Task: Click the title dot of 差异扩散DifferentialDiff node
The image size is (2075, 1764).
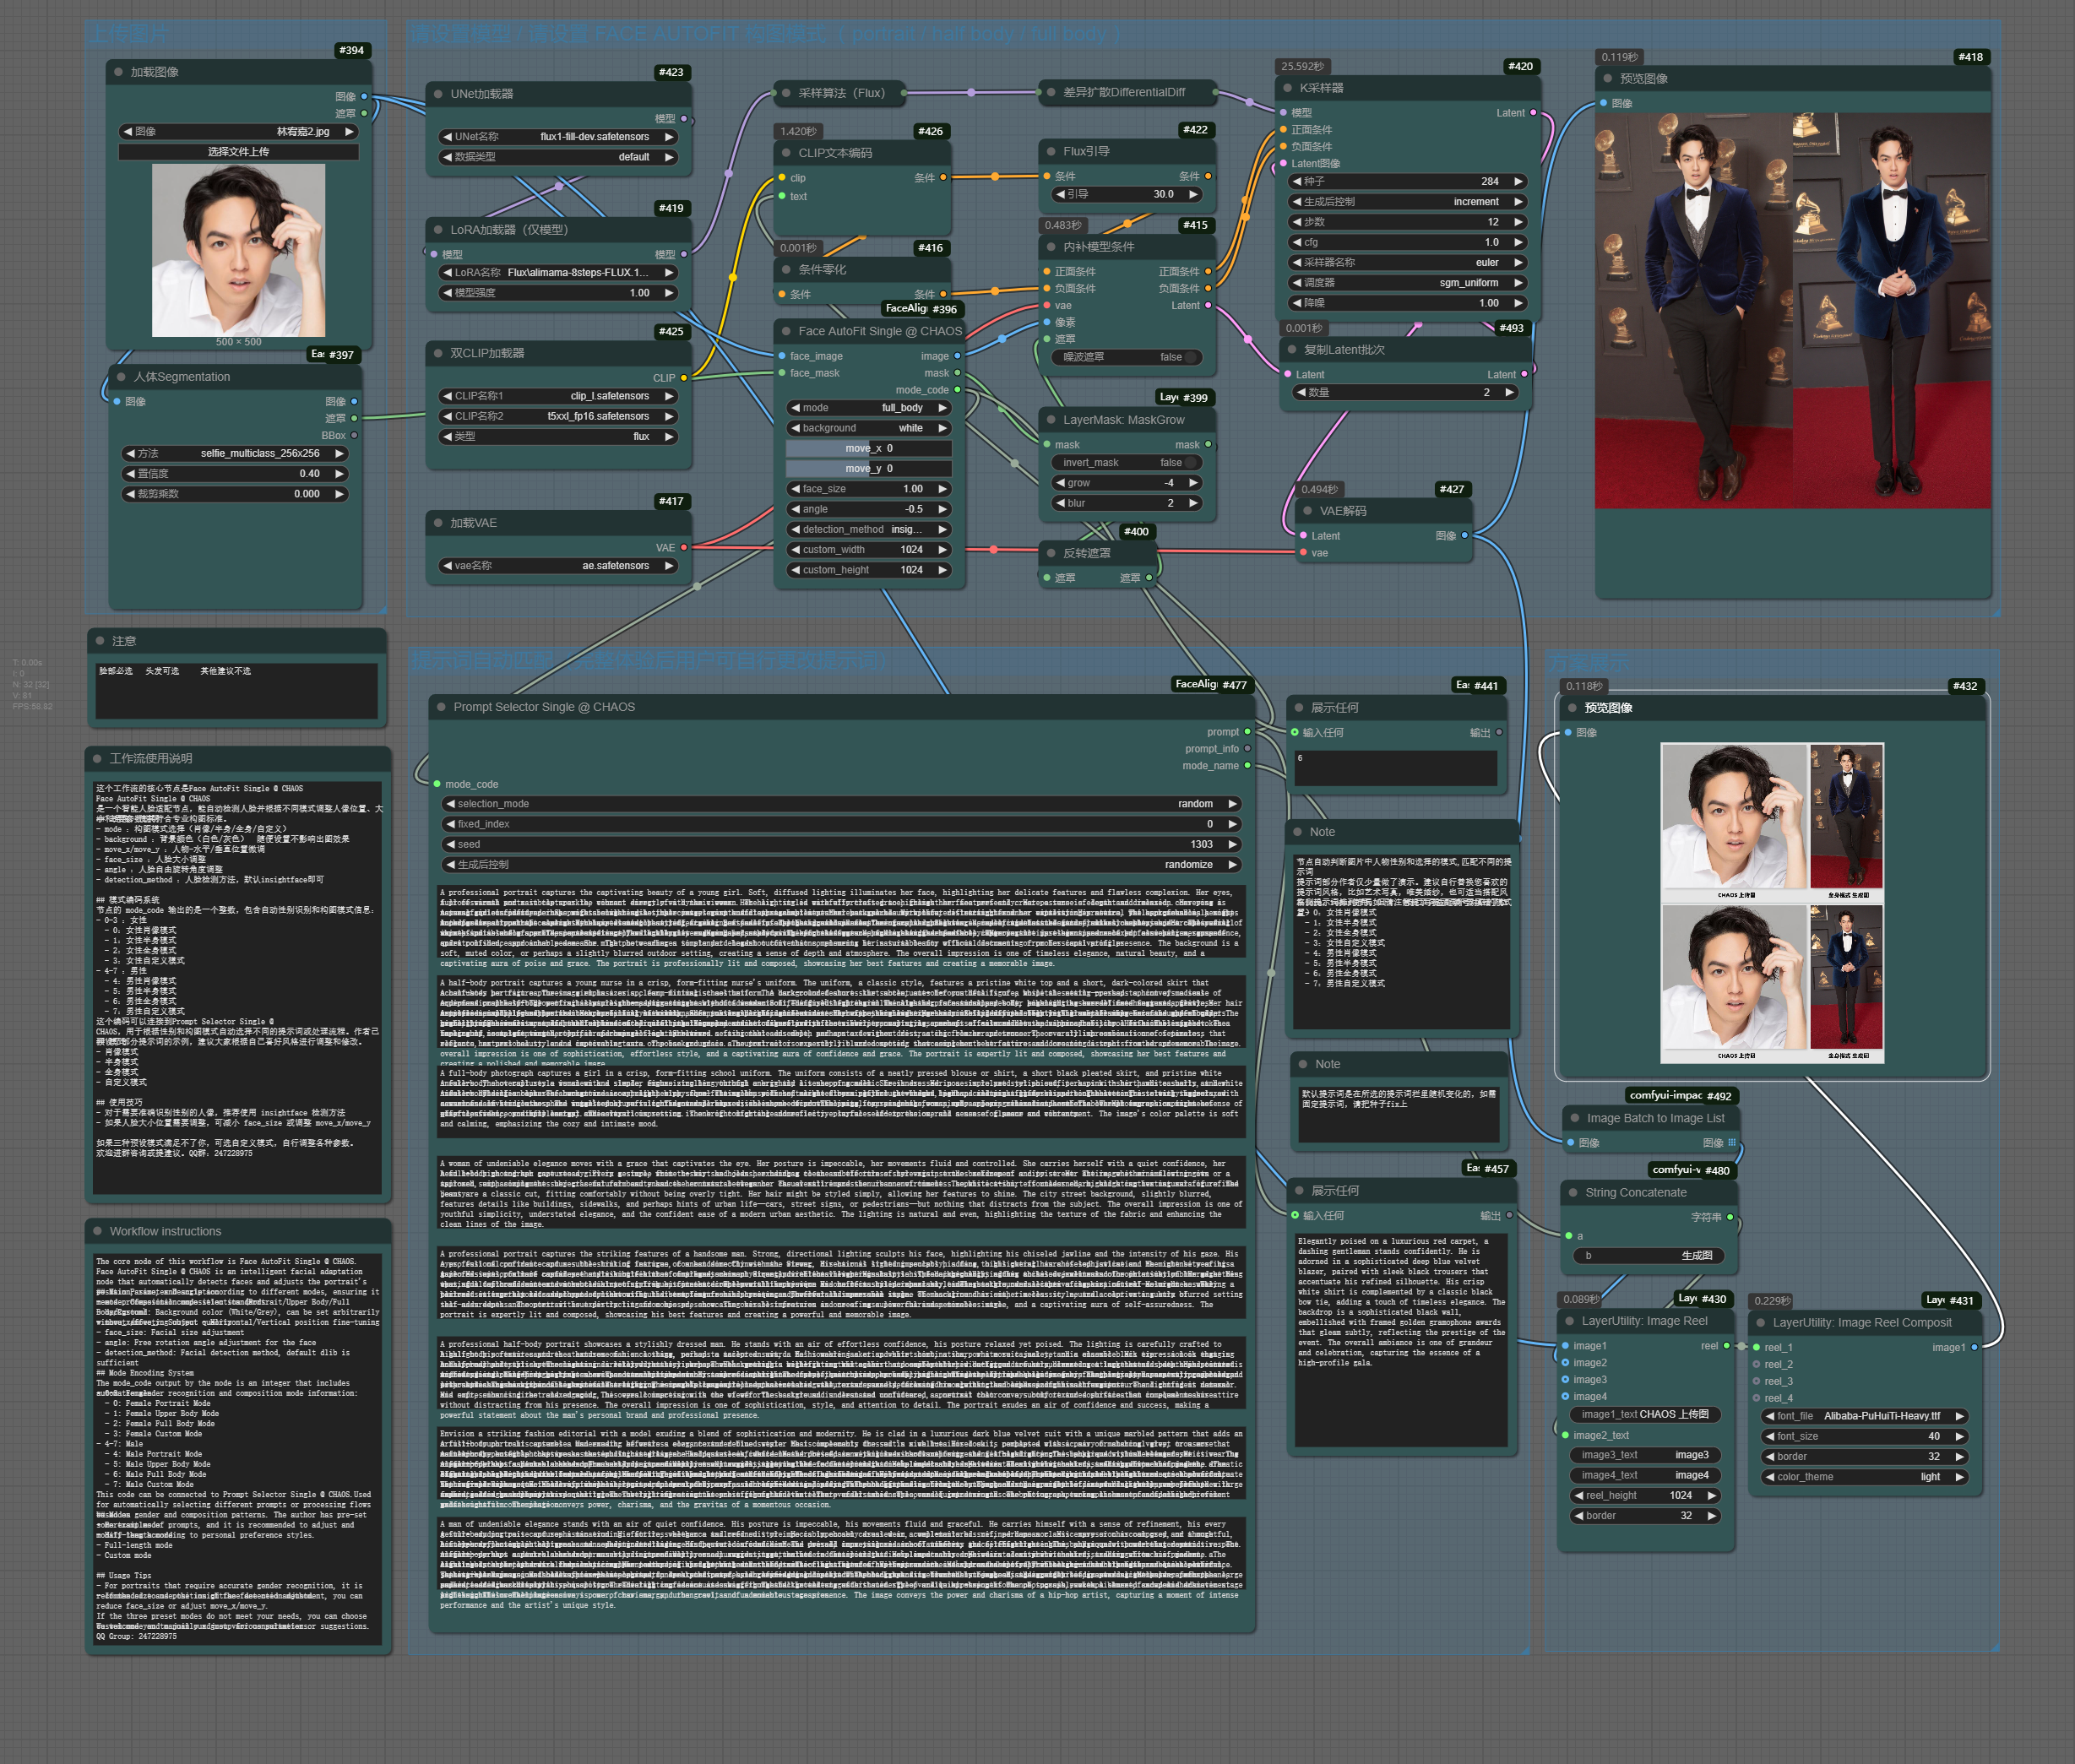Action: coord(1051,92)
